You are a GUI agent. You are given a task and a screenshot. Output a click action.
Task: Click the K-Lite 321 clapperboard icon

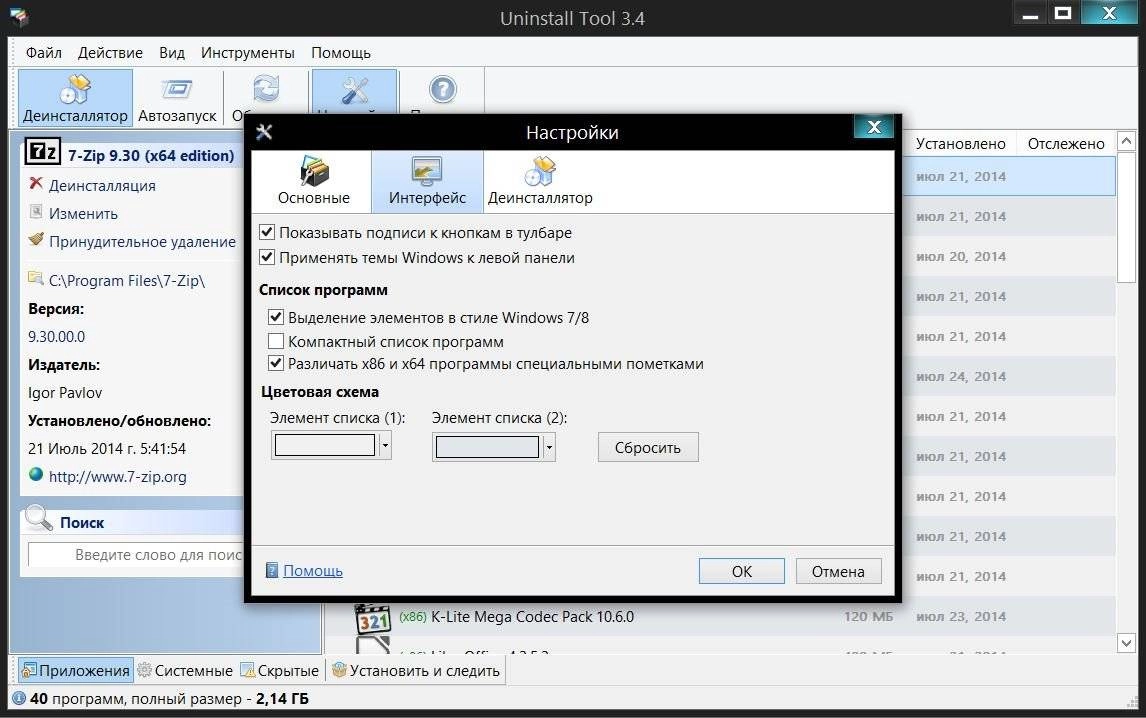point(373,618)
